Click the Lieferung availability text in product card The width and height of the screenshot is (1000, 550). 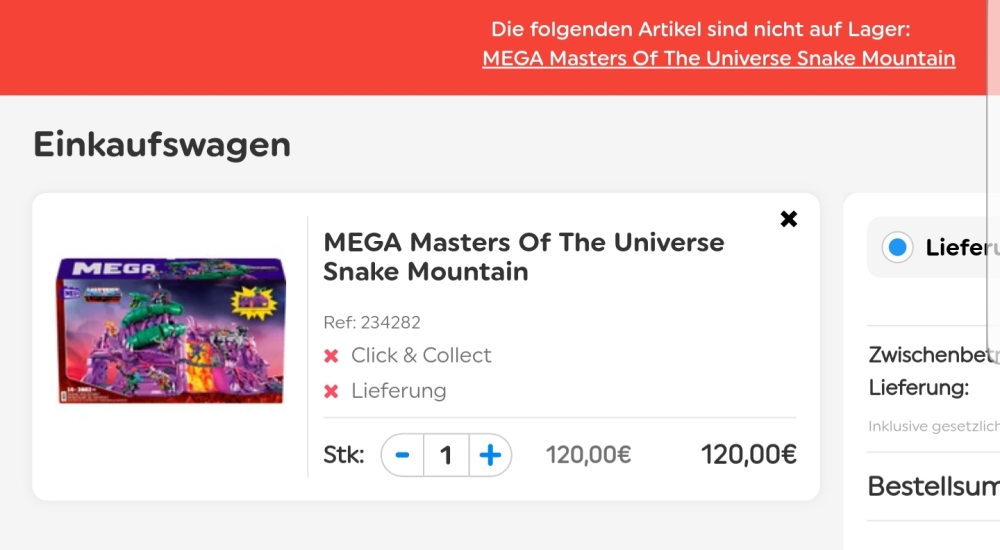399,390
